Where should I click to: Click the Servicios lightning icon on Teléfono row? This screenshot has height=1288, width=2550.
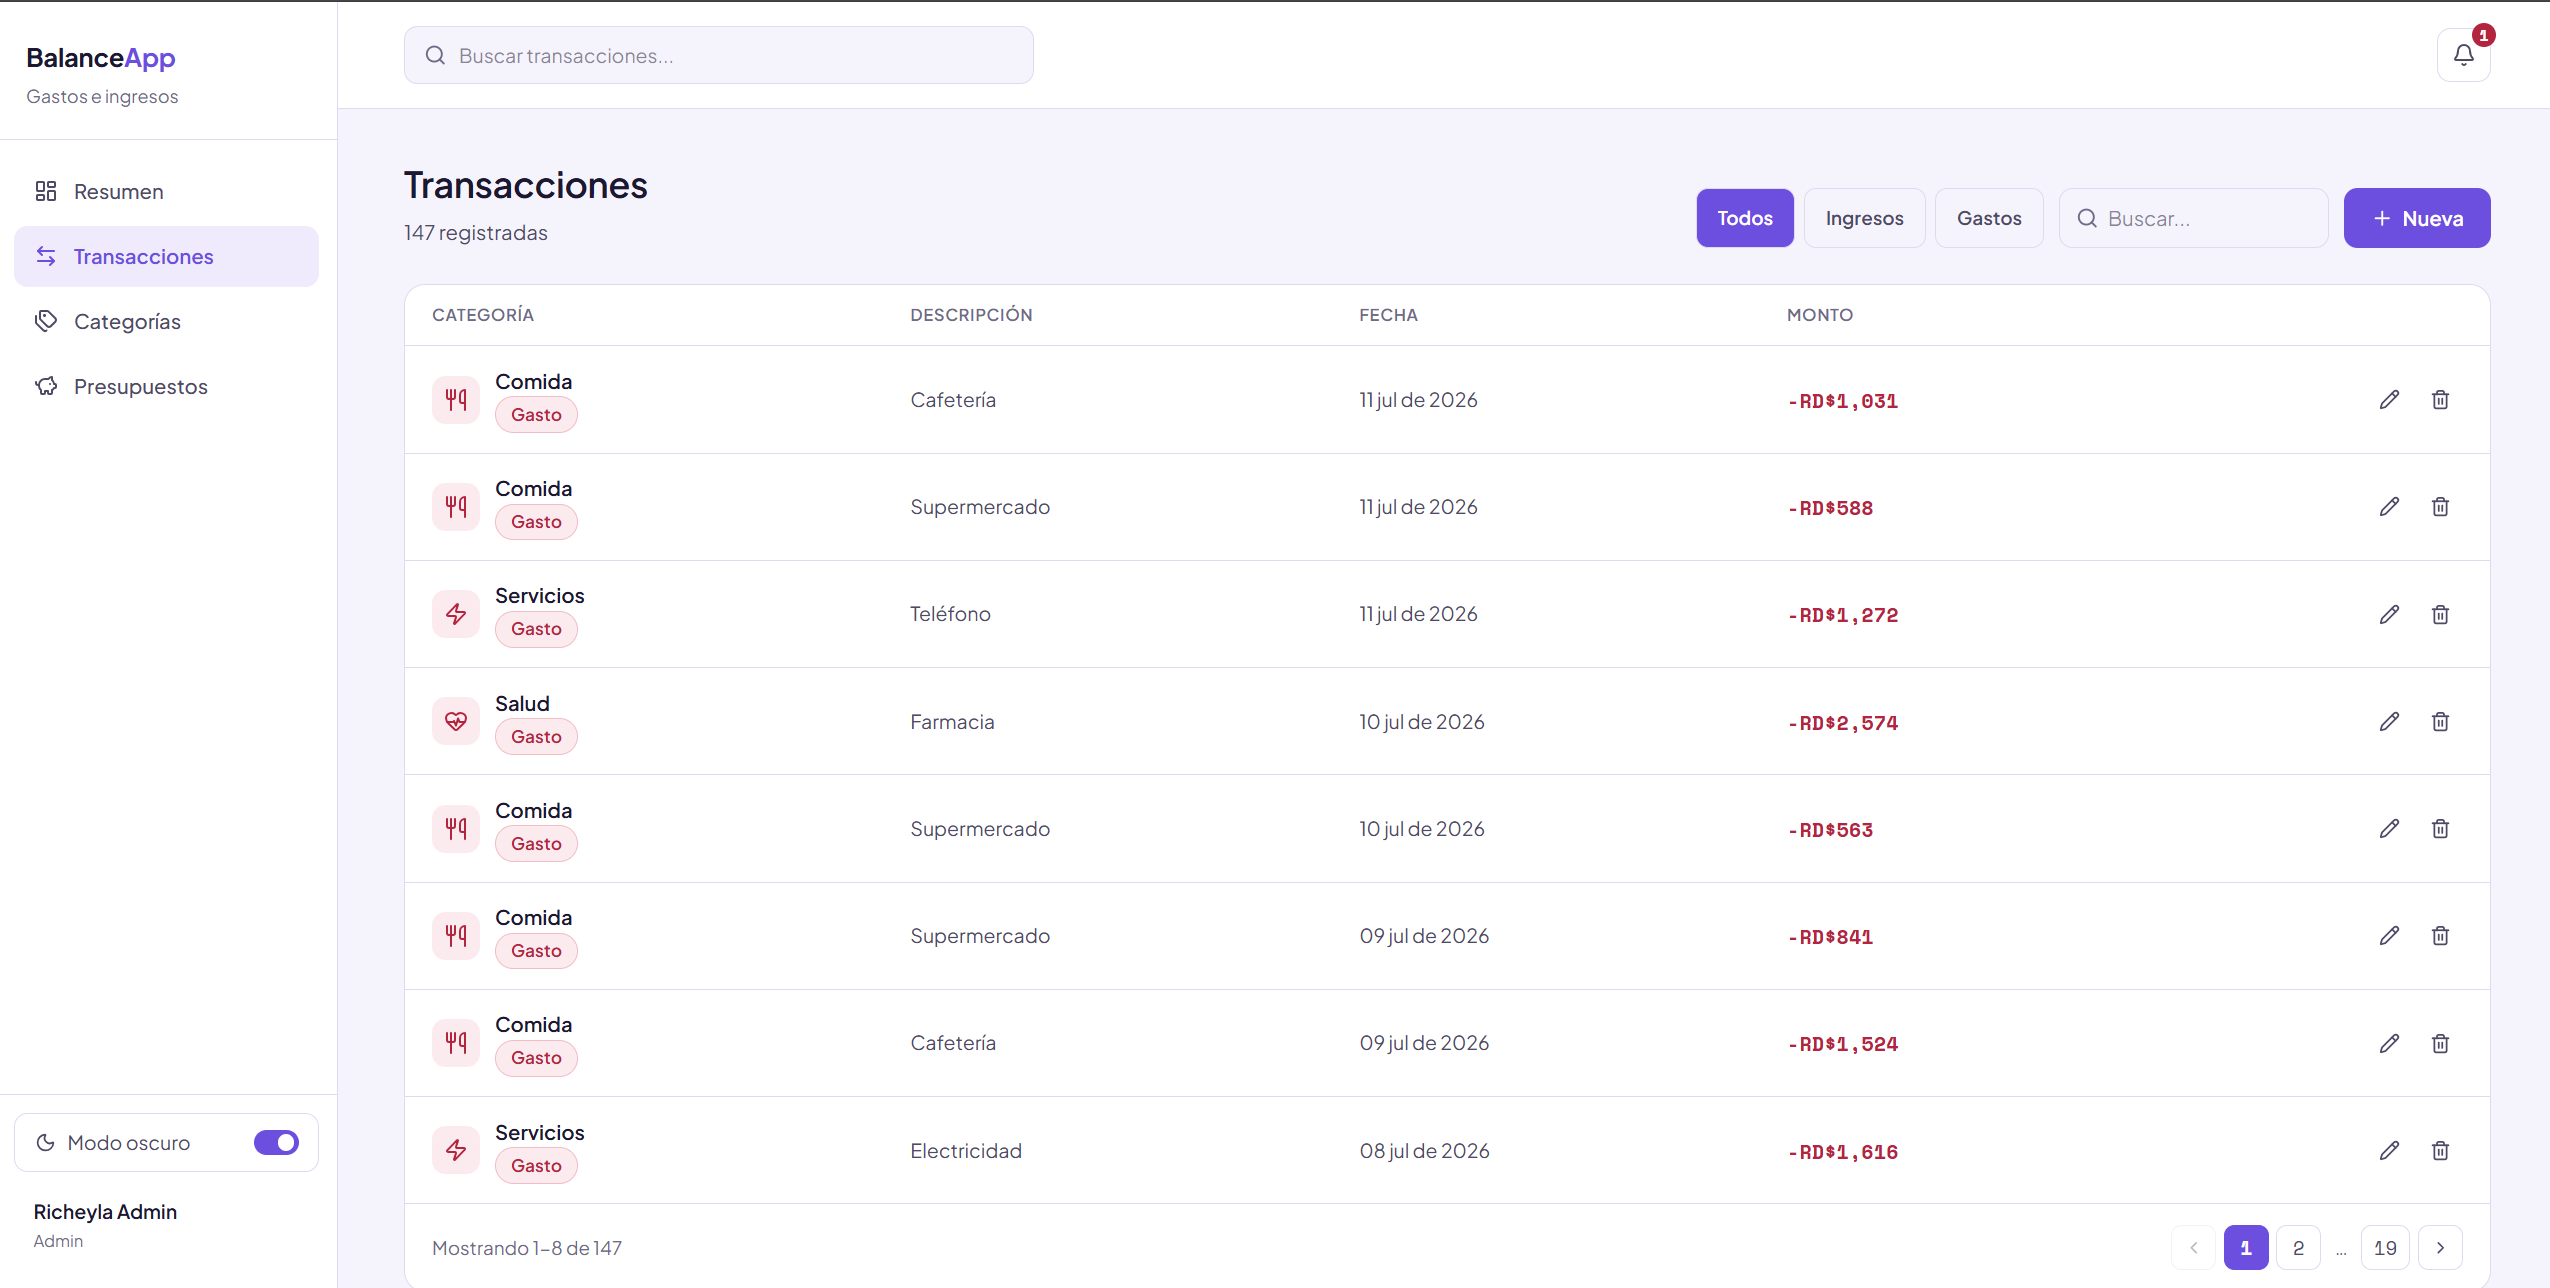tap(456, 614)
